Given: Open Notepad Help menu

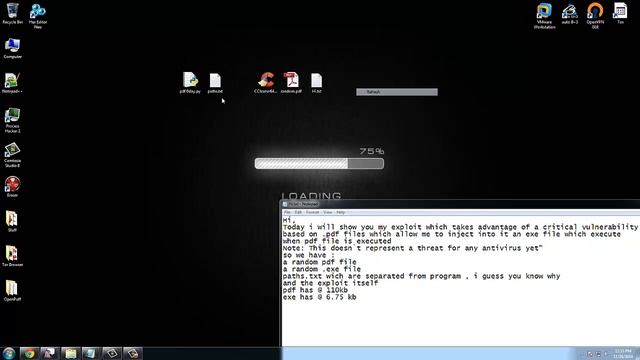Looking at the screenshot, I should click(x=341, y=212).
